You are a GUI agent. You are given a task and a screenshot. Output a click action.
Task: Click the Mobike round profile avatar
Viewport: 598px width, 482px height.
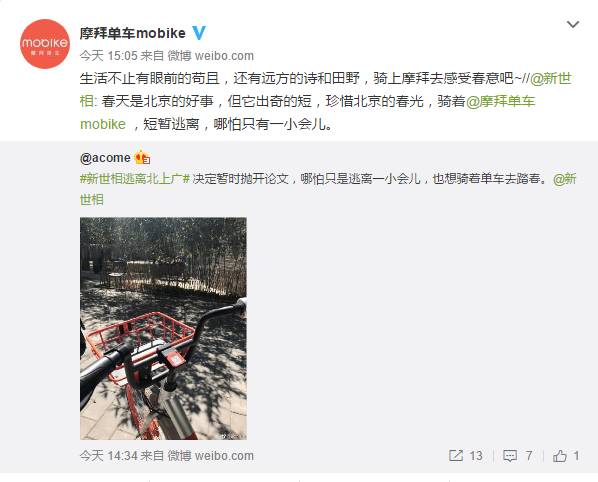[45, 44]
